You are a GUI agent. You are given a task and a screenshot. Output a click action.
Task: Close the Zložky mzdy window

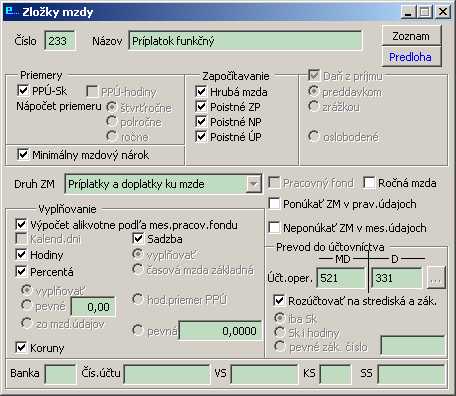tap(443, 12)
